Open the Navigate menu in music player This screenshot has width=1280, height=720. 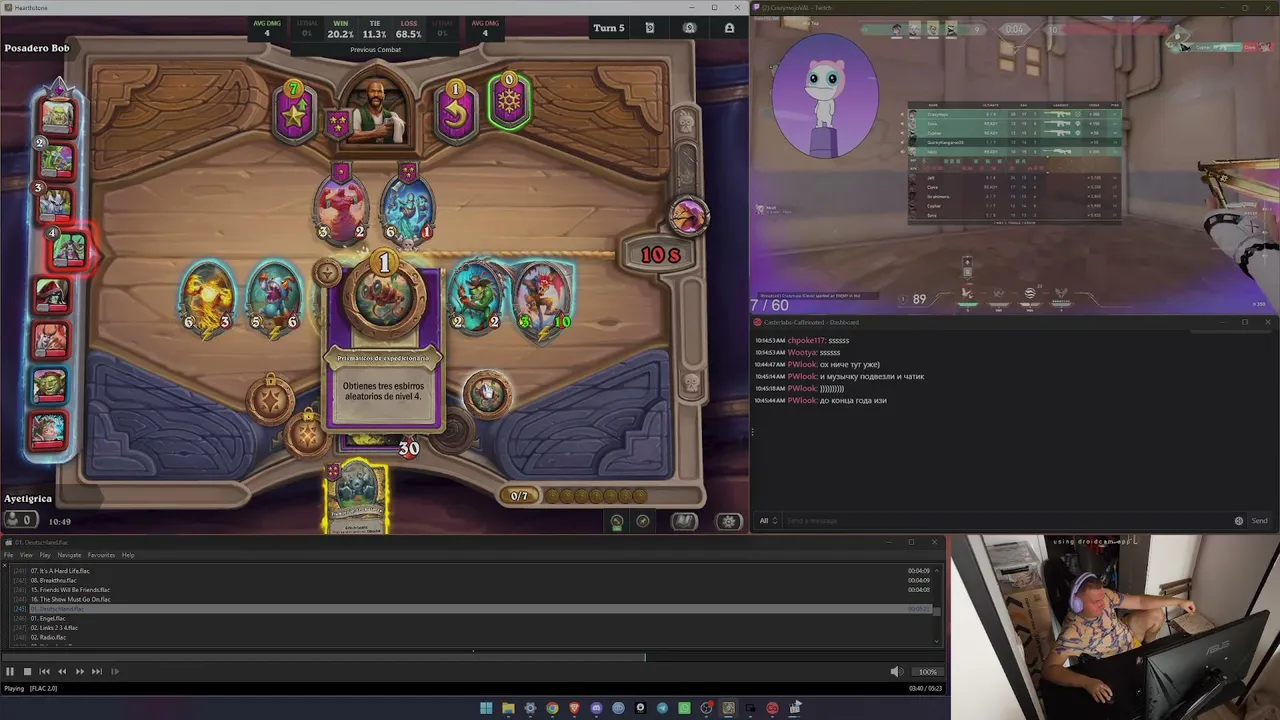click(x=69, y=555)
